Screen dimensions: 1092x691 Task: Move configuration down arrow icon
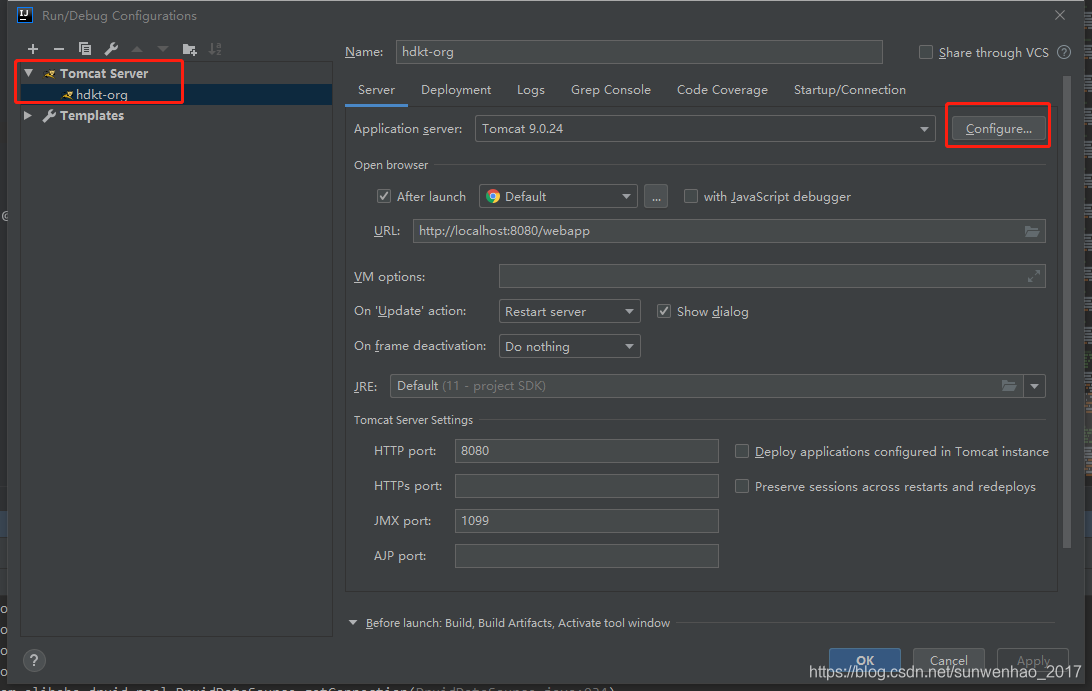[x=163, y=49]
